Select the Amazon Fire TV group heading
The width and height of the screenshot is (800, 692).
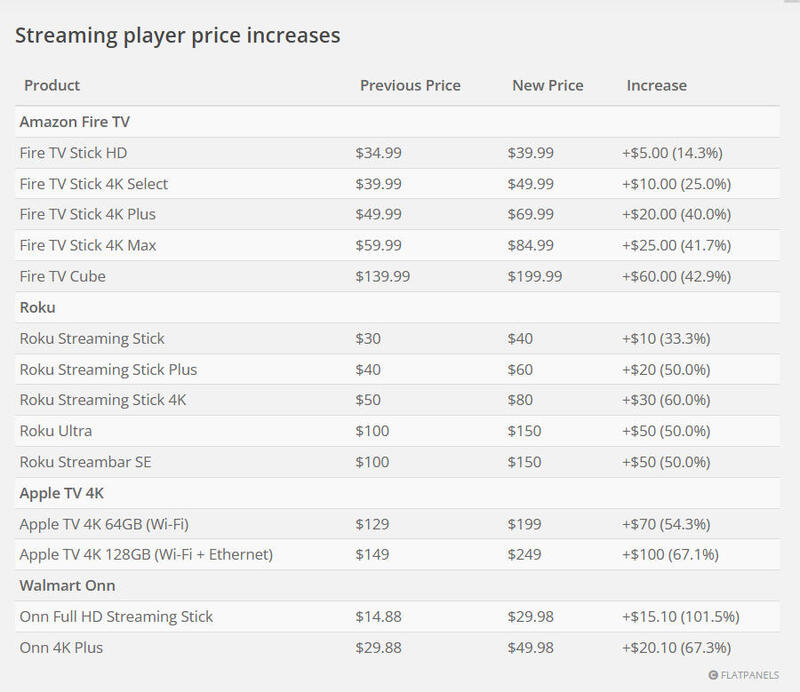tap(74, 122)
